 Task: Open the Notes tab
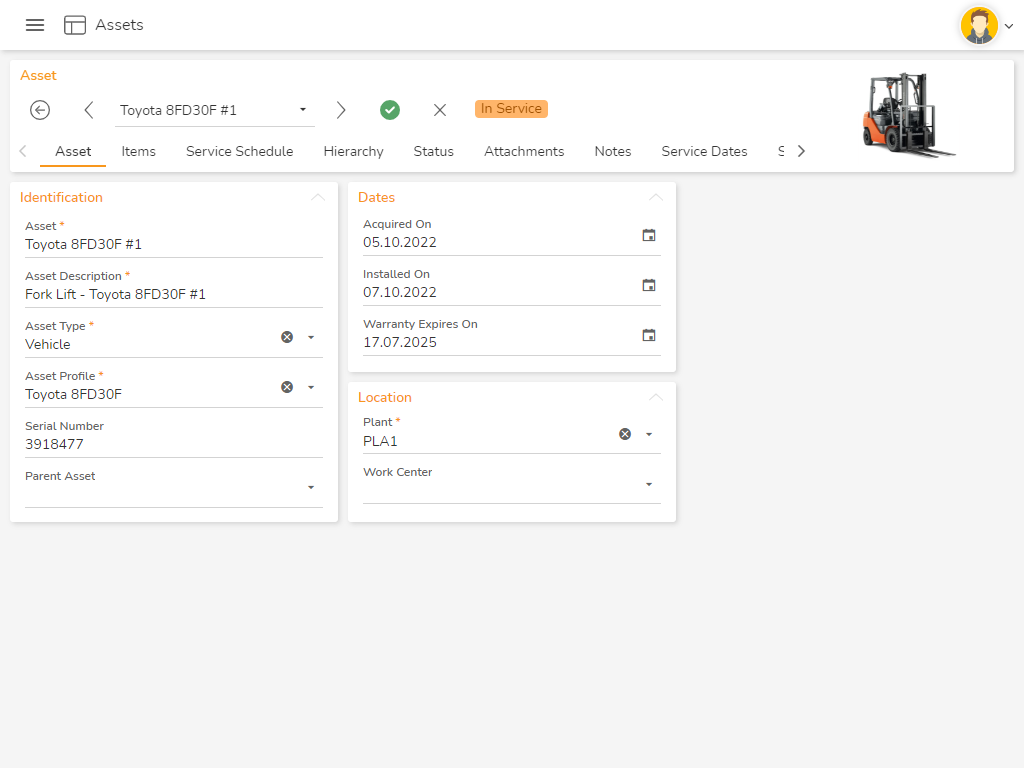click(613, 152)
